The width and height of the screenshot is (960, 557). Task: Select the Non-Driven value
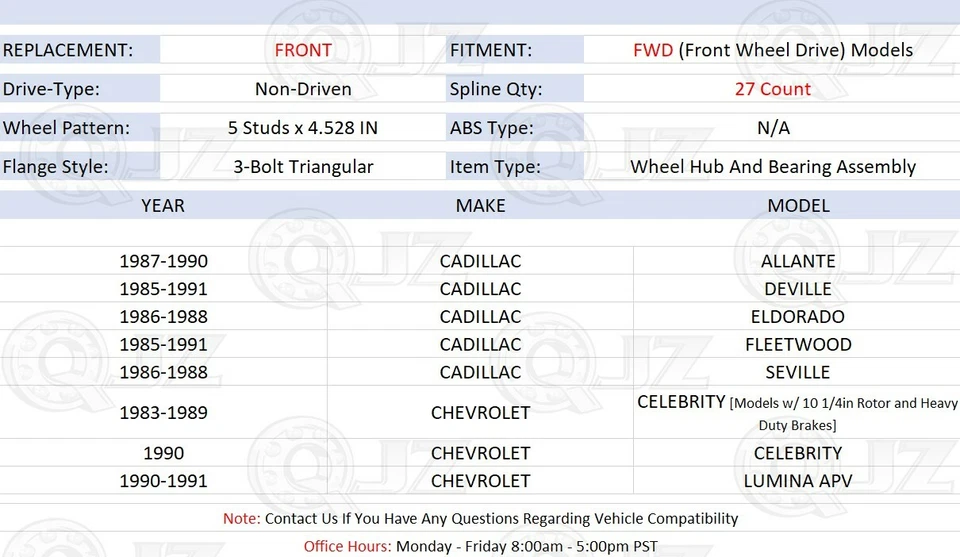point(303,89)
